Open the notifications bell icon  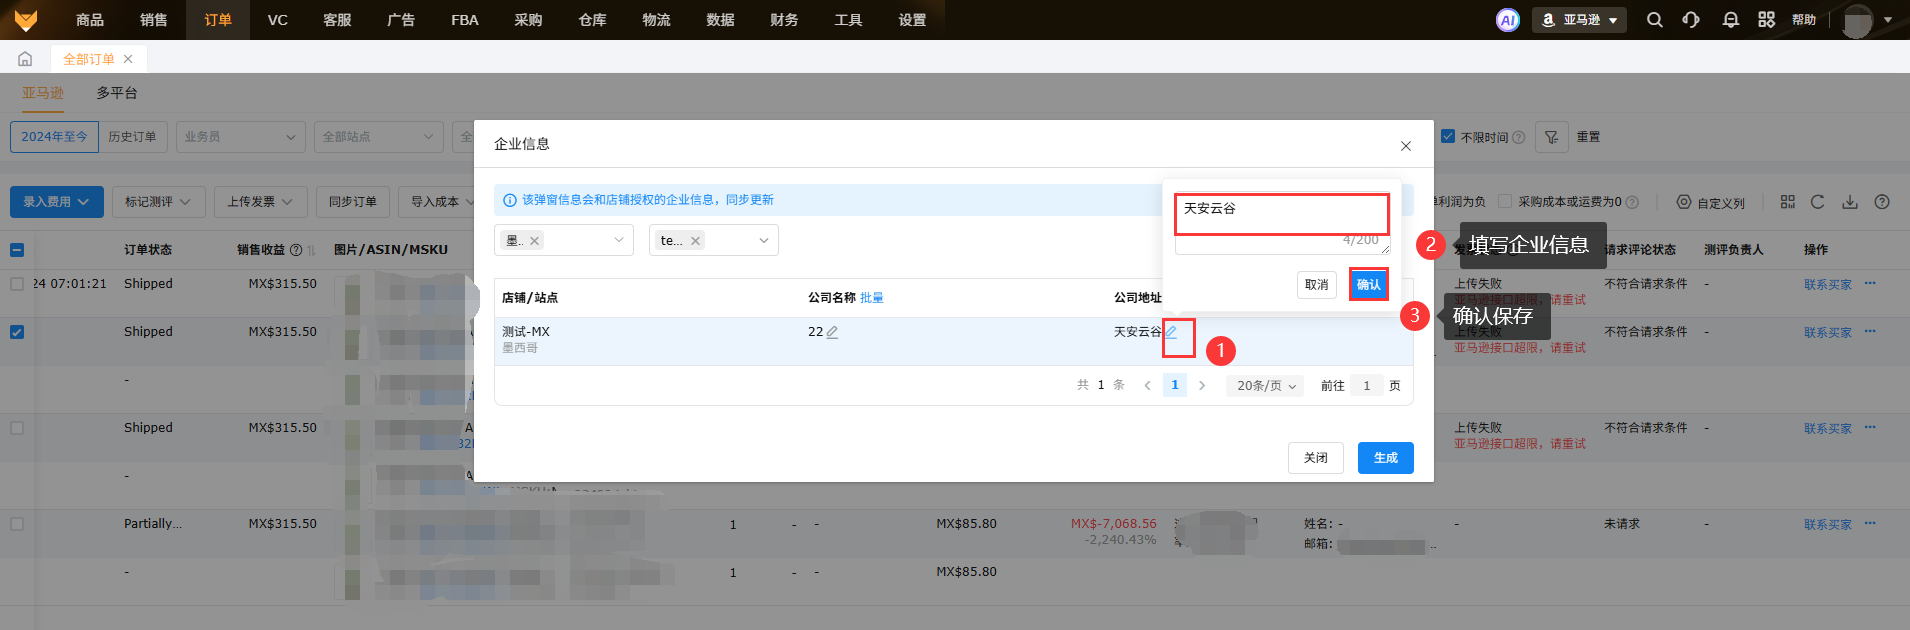point(1730,20)
